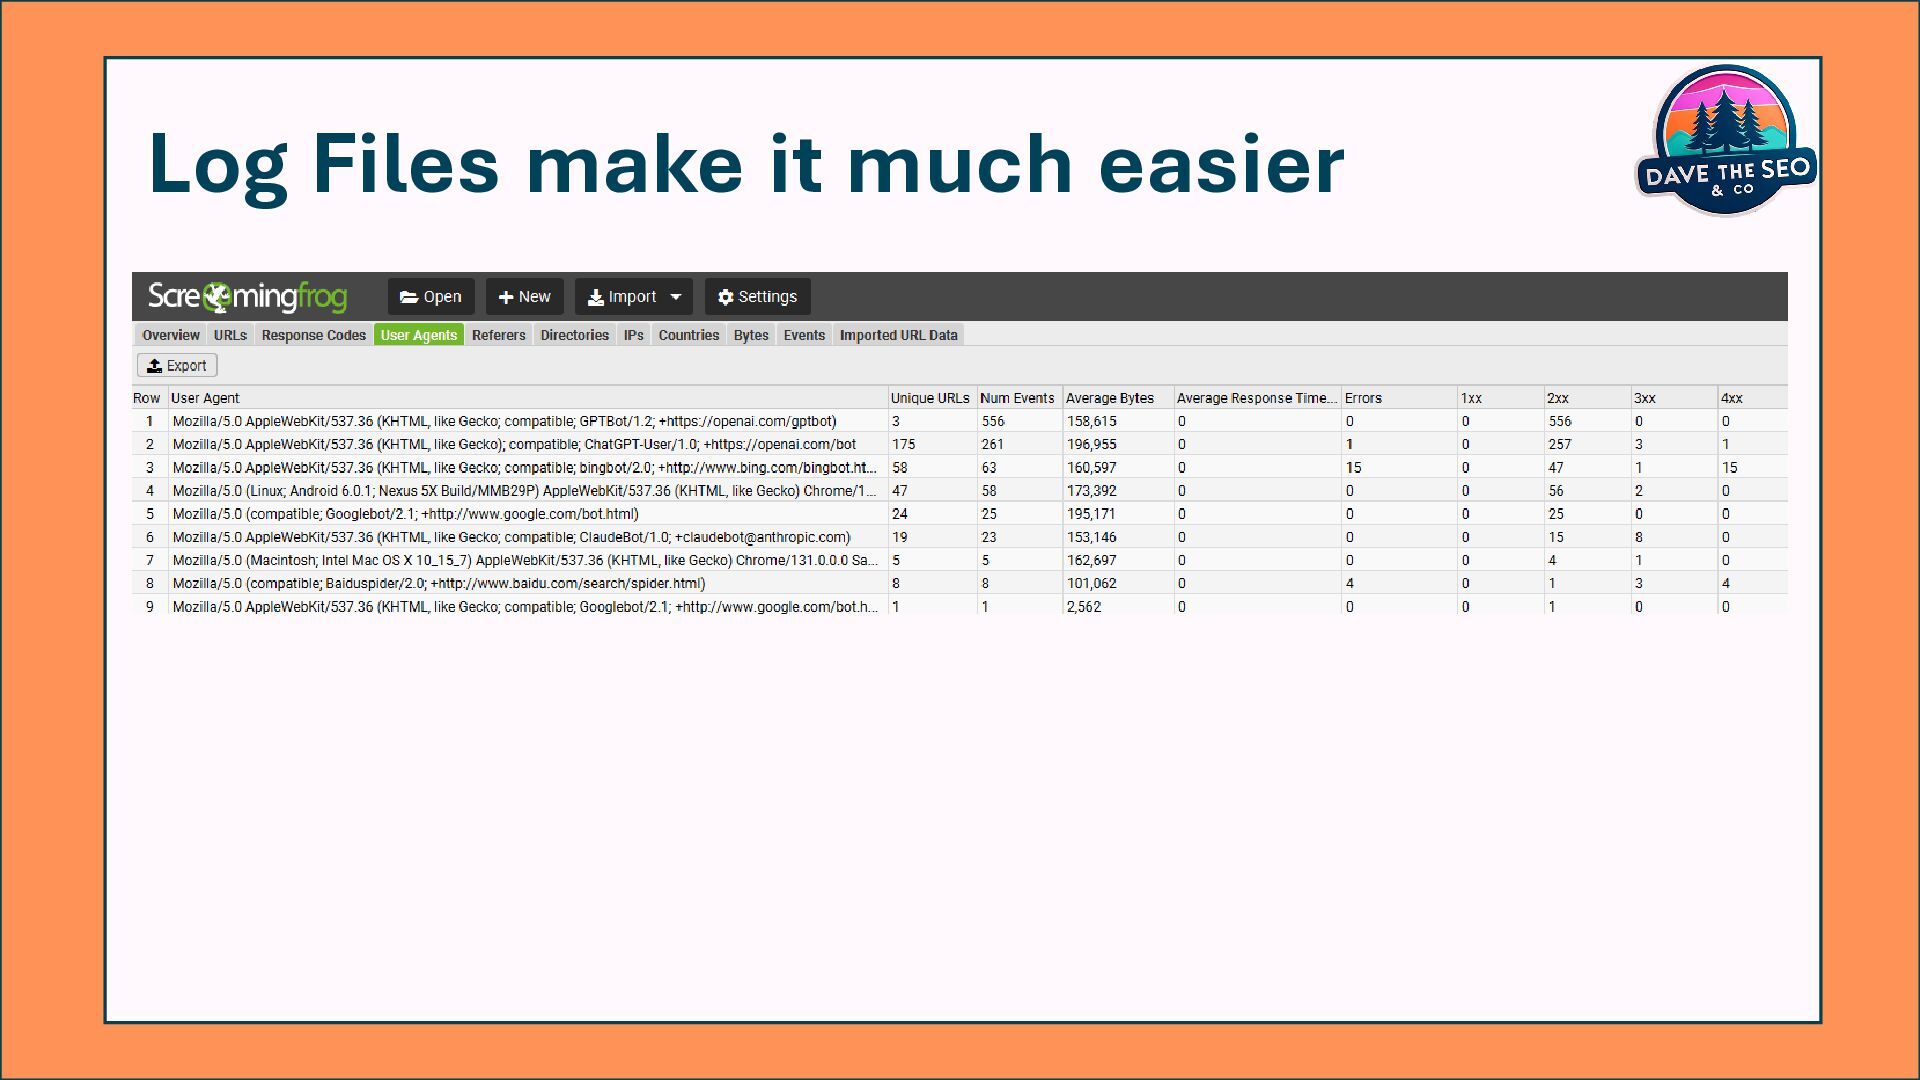The image size is (1920, 1080).
Task: Click the Average Bytes column header
Action: pos(1109,398)
